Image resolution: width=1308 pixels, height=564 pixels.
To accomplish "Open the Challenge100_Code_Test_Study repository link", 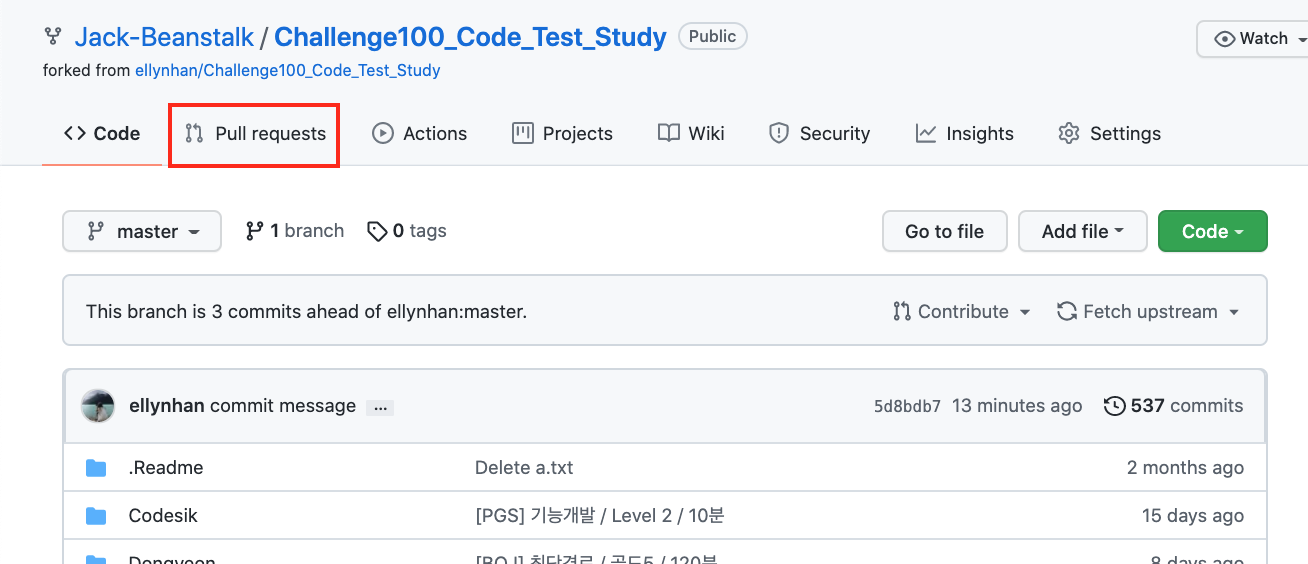I will pos(470,37).
